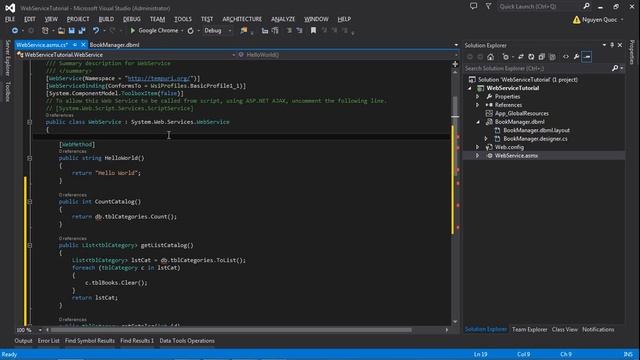This screenshot has height=360, width=640.
Task: Click the Refresh icon in Solution Explorer
Action: tap(531, 57)
